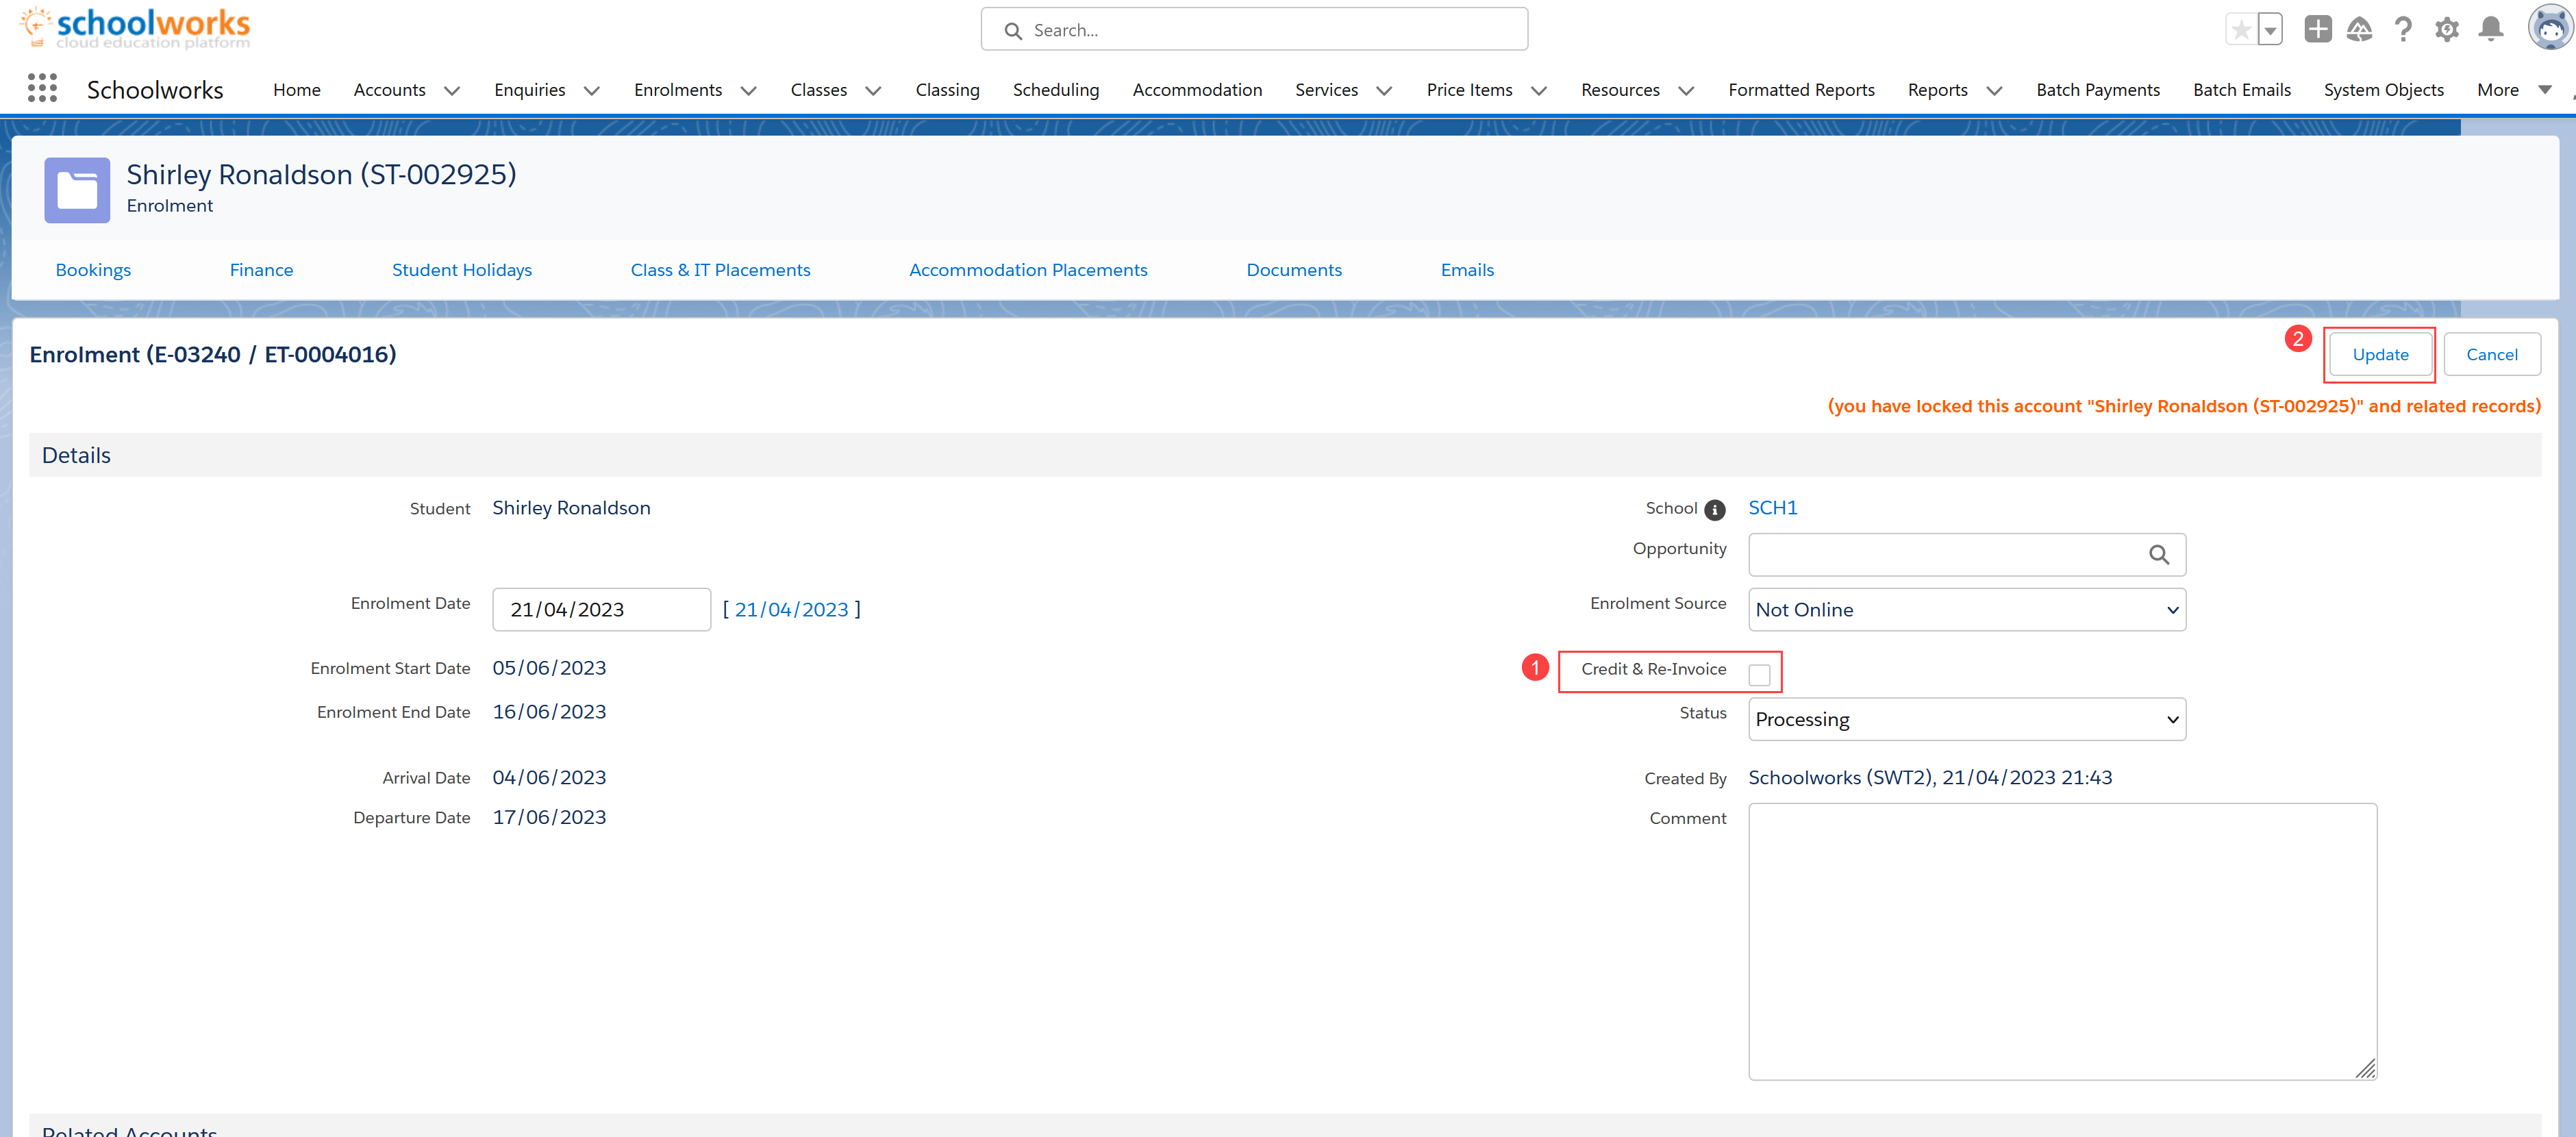The width and height of the screenshot is (2576, 1137).
Task: Open the notifications bell
Action: (2490, 30)
